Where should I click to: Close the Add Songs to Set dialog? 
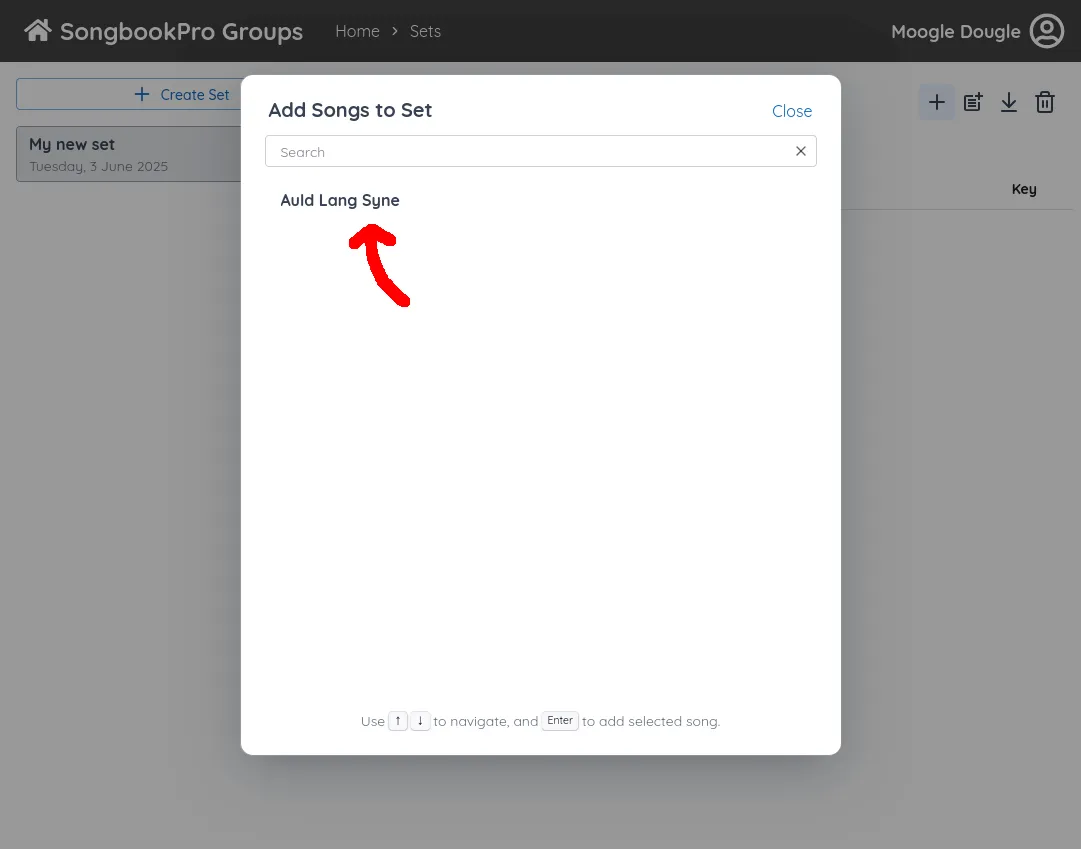point(791,111)
